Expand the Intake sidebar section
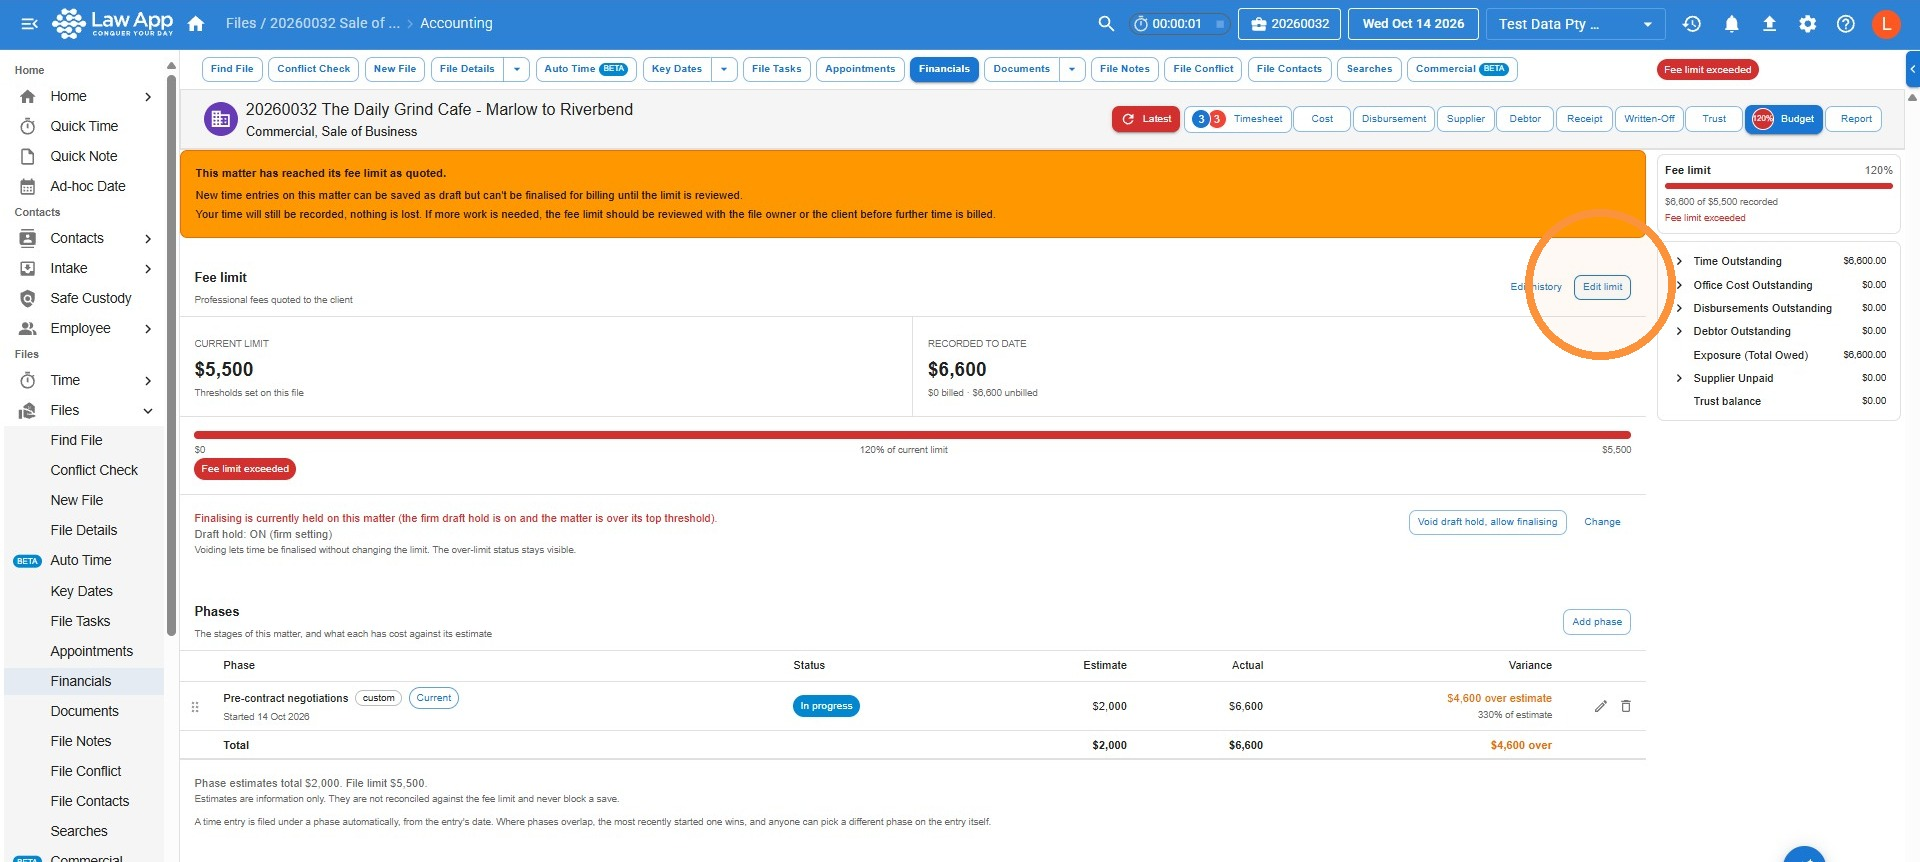 coord(148,268)
